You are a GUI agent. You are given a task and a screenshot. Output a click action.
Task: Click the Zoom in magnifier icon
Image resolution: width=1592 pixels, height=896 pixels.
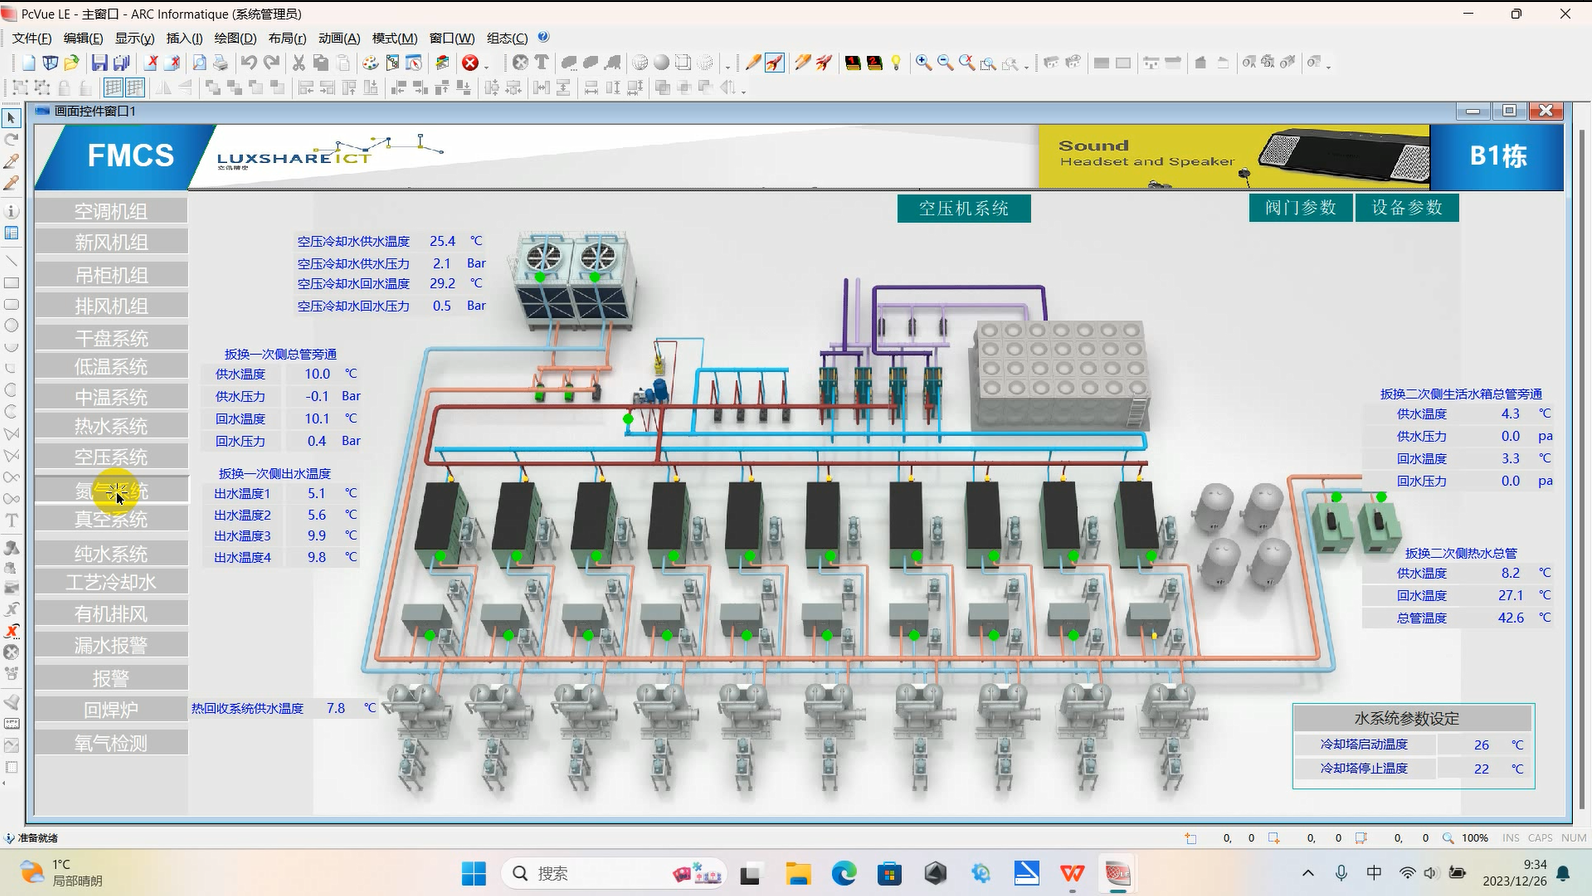point(923,63)
